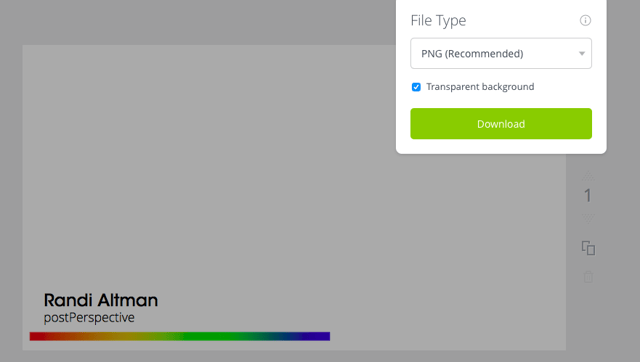Uncheck the Transparent background checkbox

pyautogui.click(x=416, y=87)
